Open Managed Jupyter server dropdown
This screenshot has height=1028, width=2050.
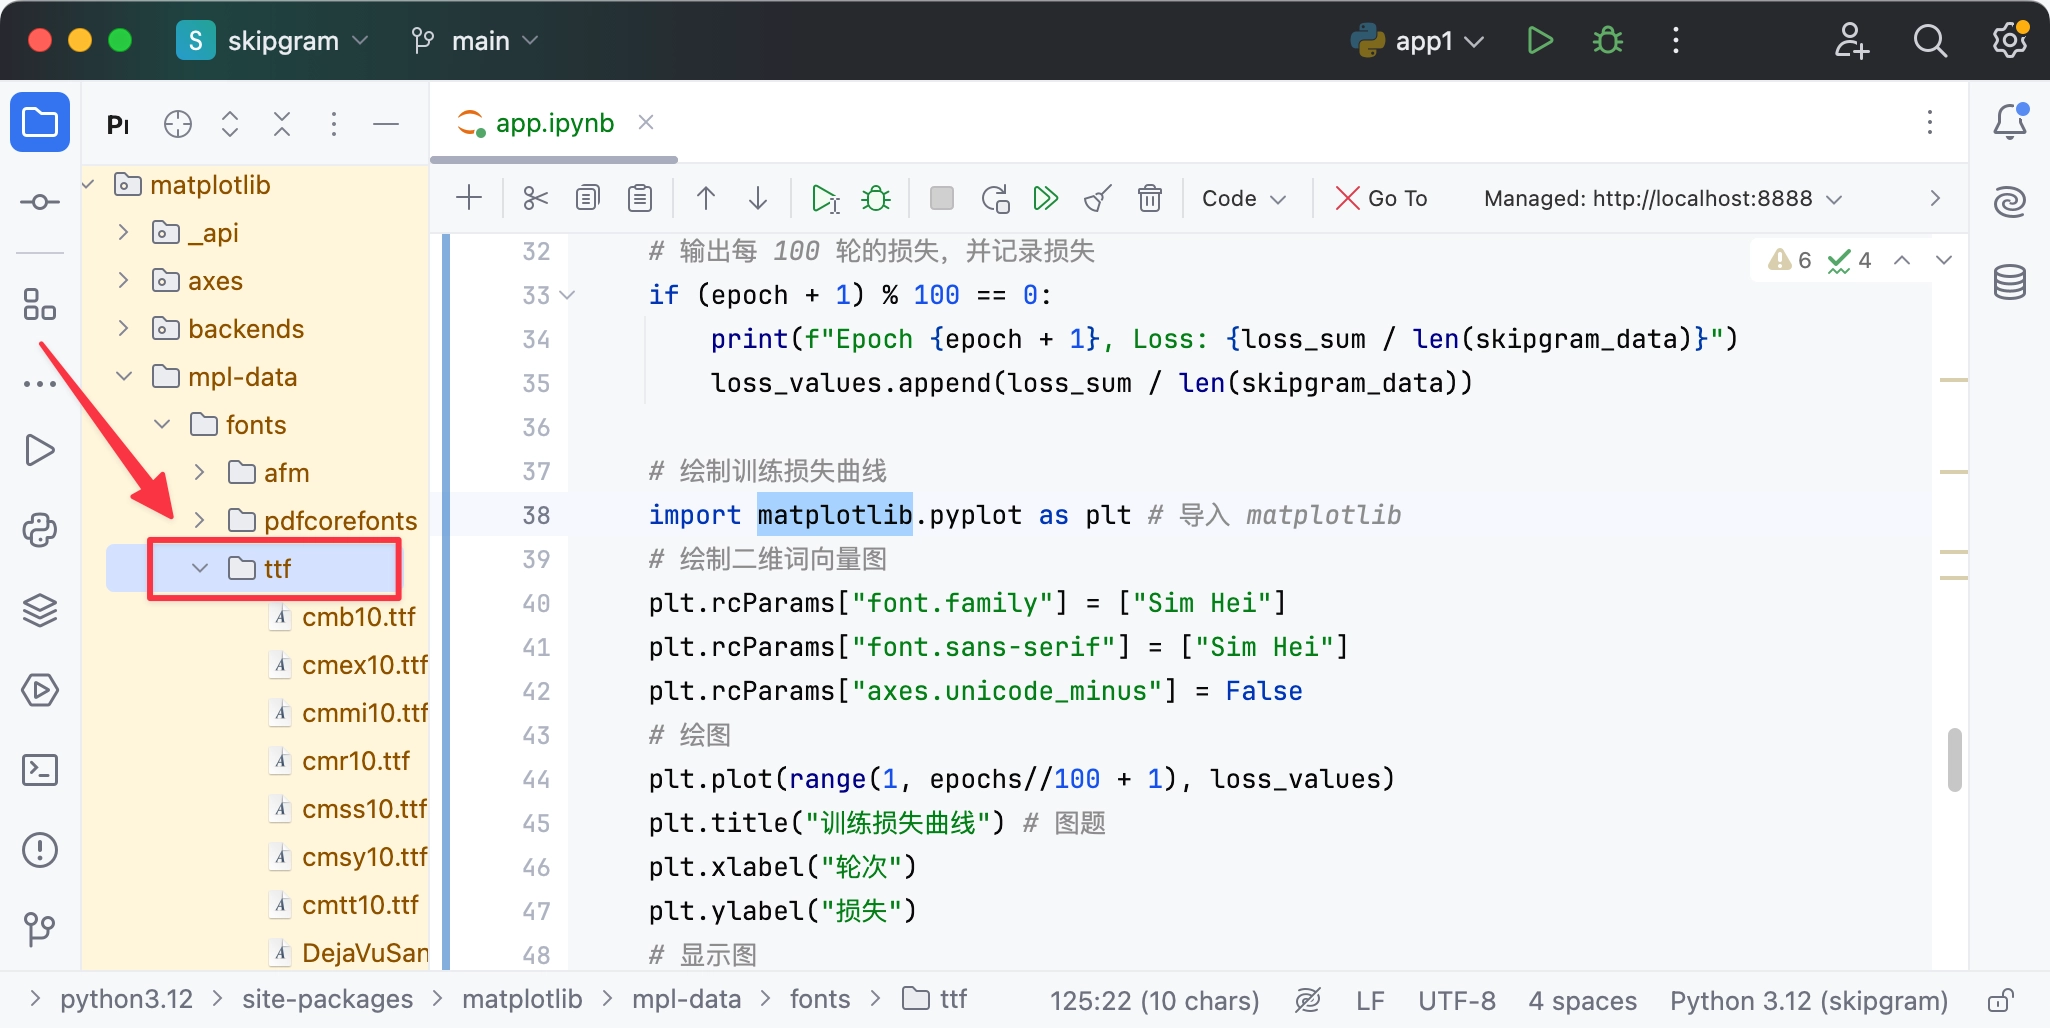(1662, 198)
